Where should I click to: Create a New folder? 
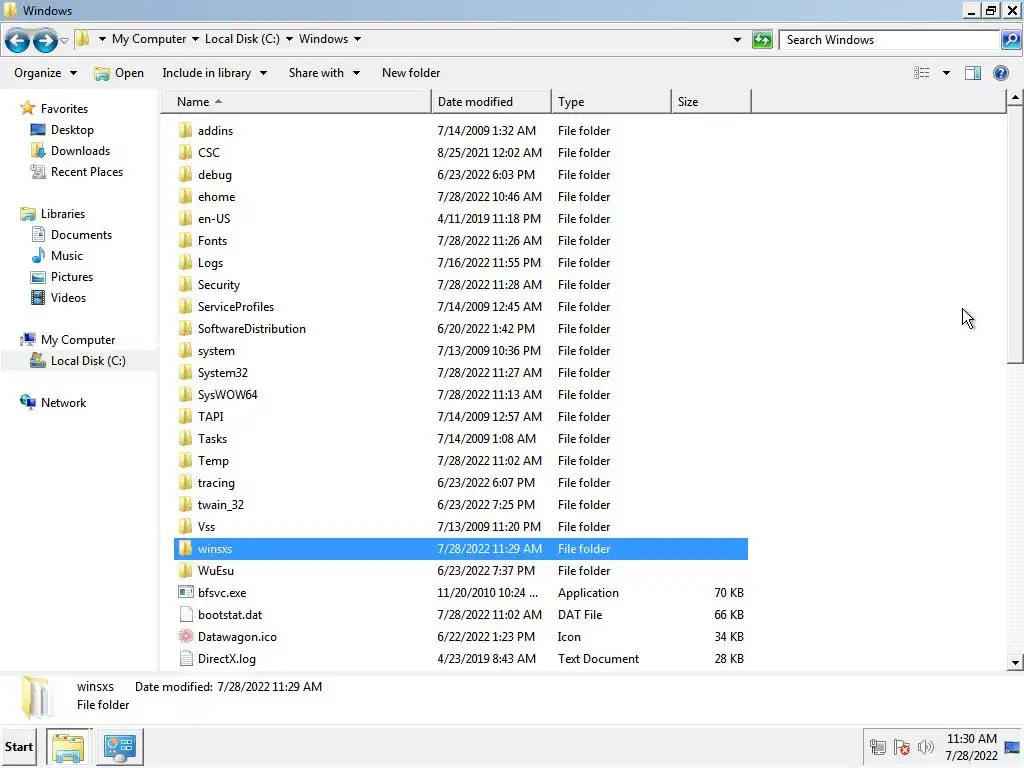[x=411, y=73]
